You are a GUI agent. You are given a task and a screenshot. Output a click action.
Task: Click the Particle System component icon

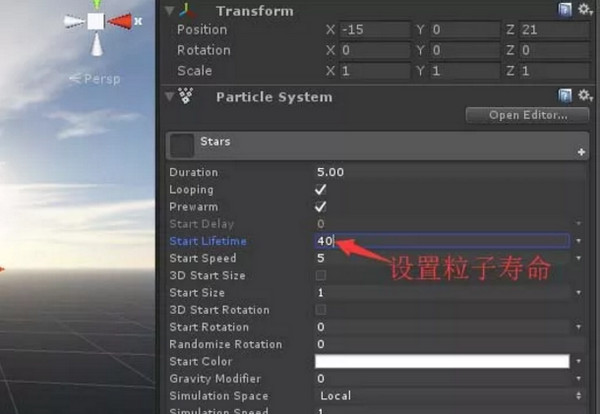(186, 96)
